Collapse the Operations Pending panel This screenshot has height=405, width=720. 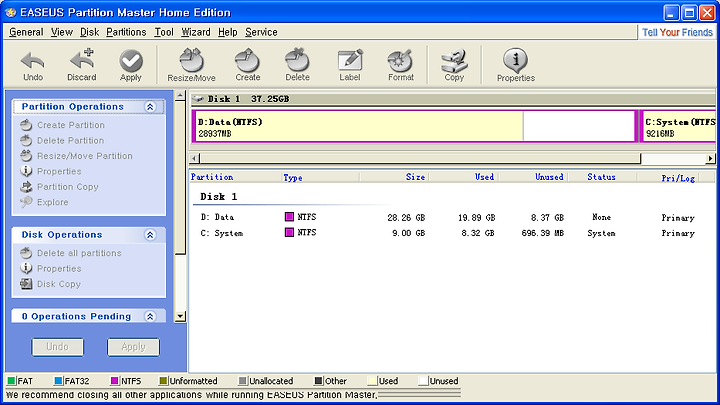(x=150, y=316)
